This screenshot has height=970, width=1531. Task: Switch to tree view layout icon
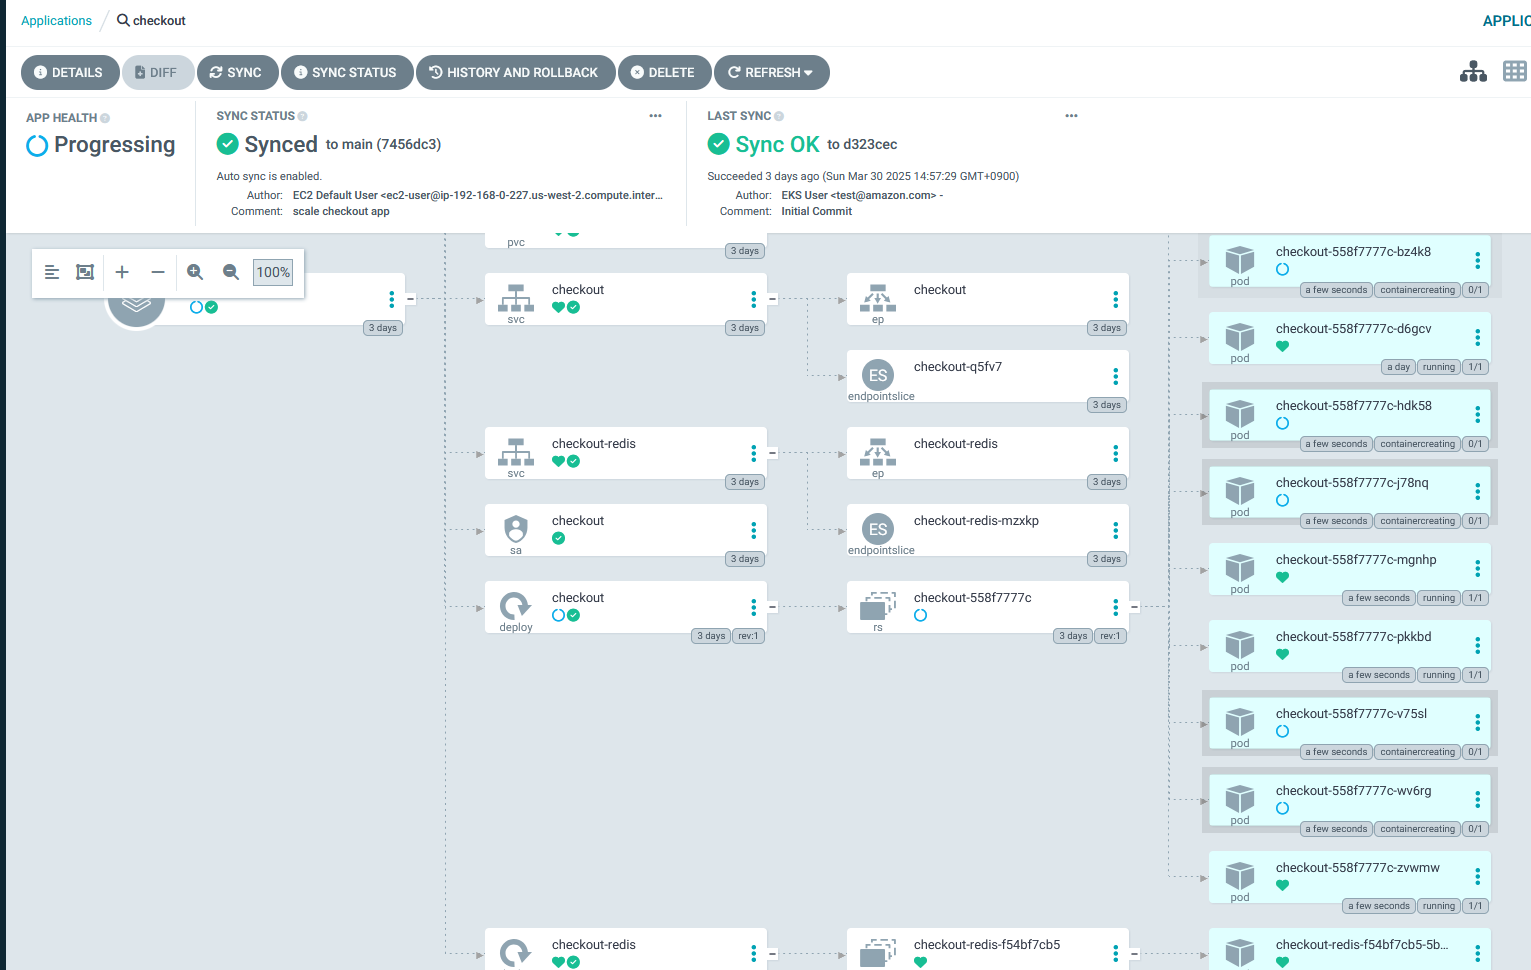[x=1473, y=72]
